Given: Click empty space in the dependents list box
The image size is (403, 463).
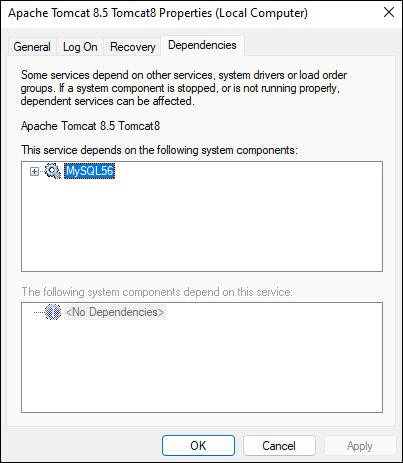Looking at the screenshot, I should 202,367.
